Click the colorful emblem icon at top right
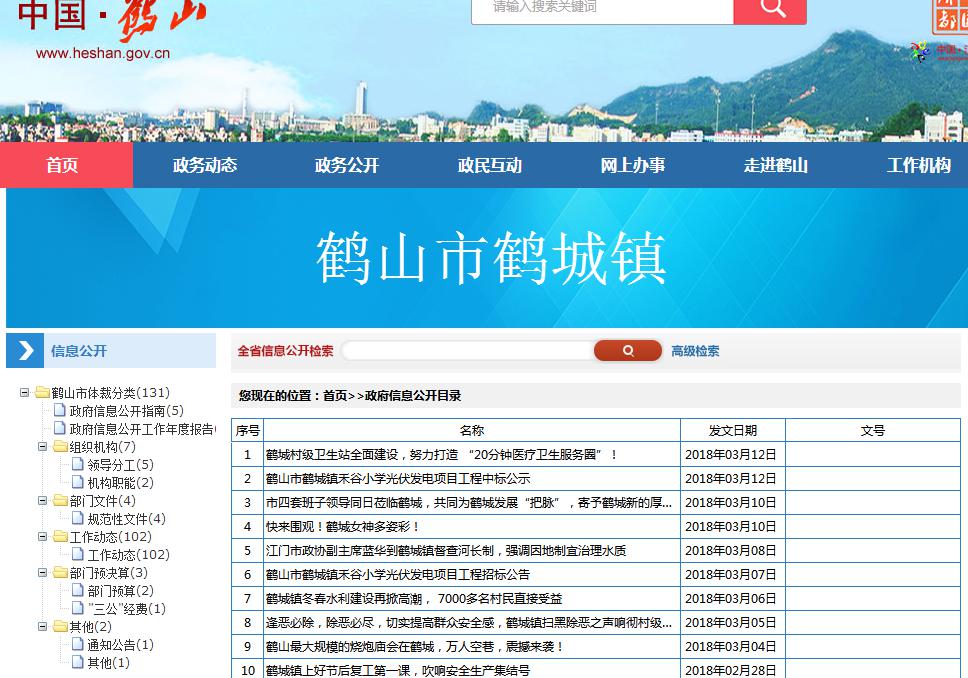968x678 pixels. (x=920, y=51)
